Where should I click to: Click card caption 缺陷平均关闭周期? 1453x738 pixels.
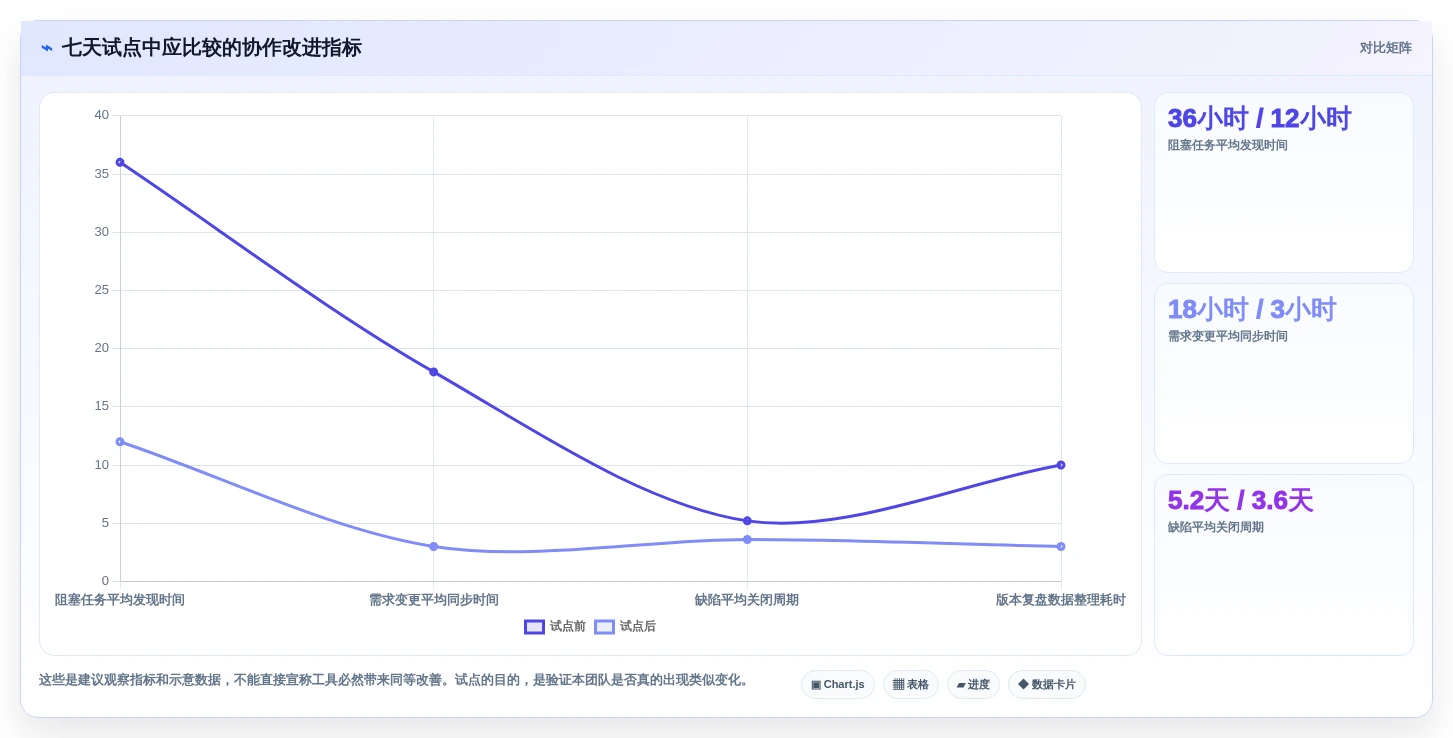pos(1216,527)
